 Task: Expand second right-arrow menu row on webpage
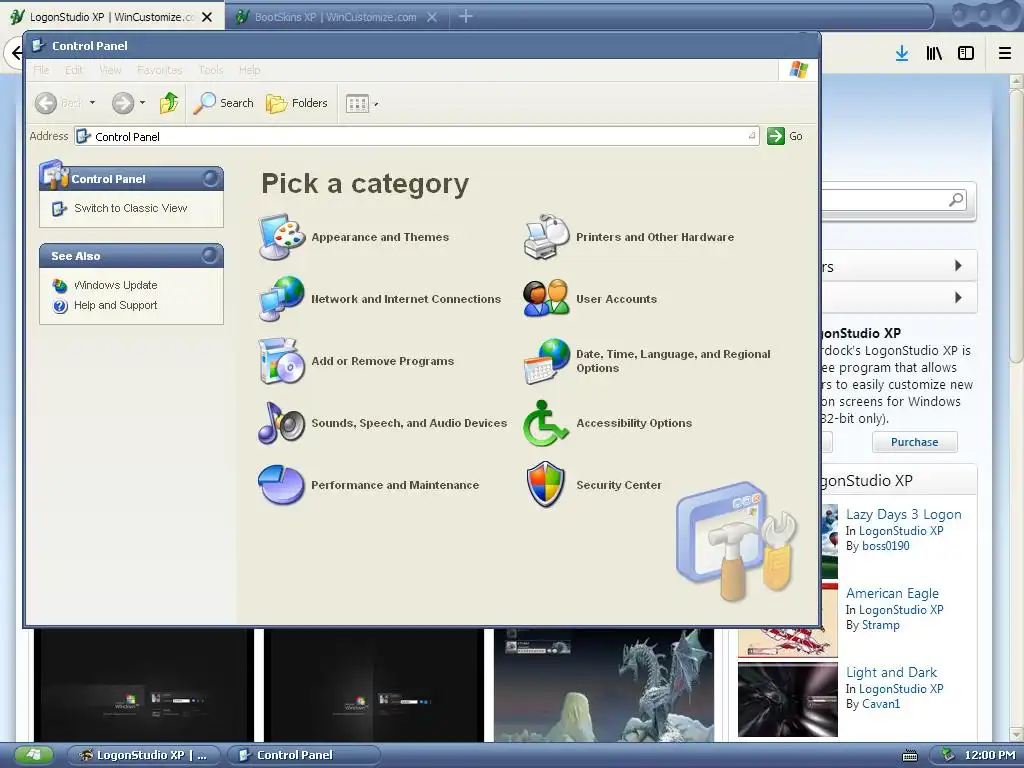click(958, 297)
